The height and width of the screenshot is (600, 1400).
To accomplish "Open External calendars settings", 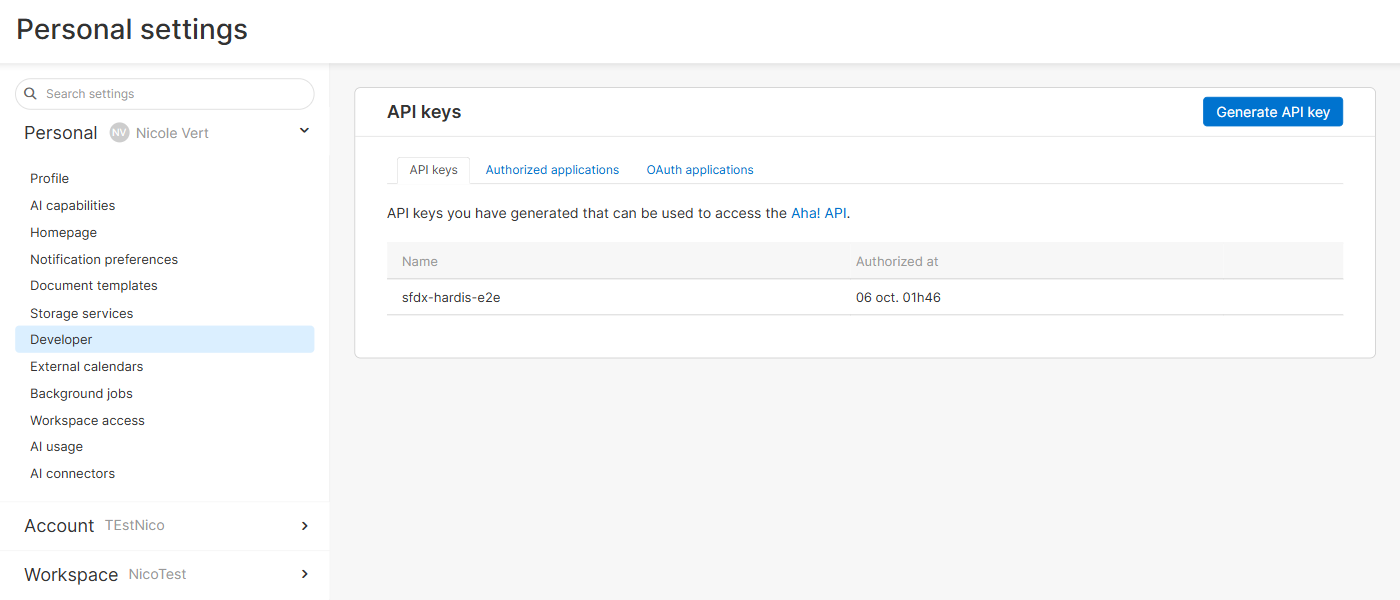I will click(x=86, y=366).
